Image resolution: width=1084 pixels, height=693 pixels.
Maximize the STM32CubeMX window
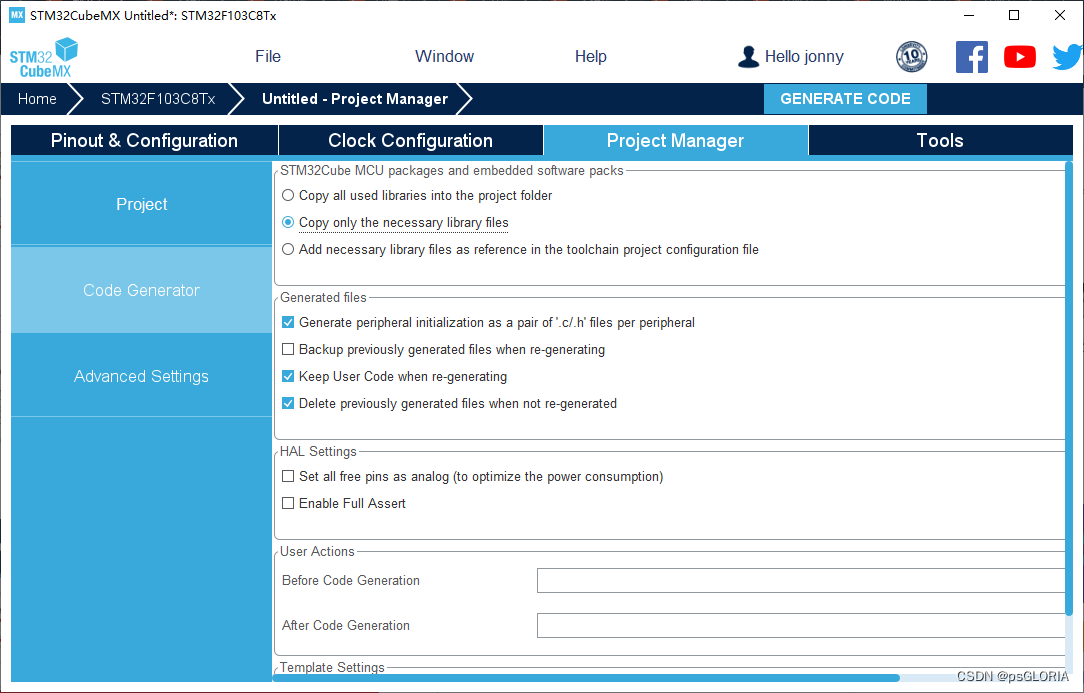tap(1014, 15)
